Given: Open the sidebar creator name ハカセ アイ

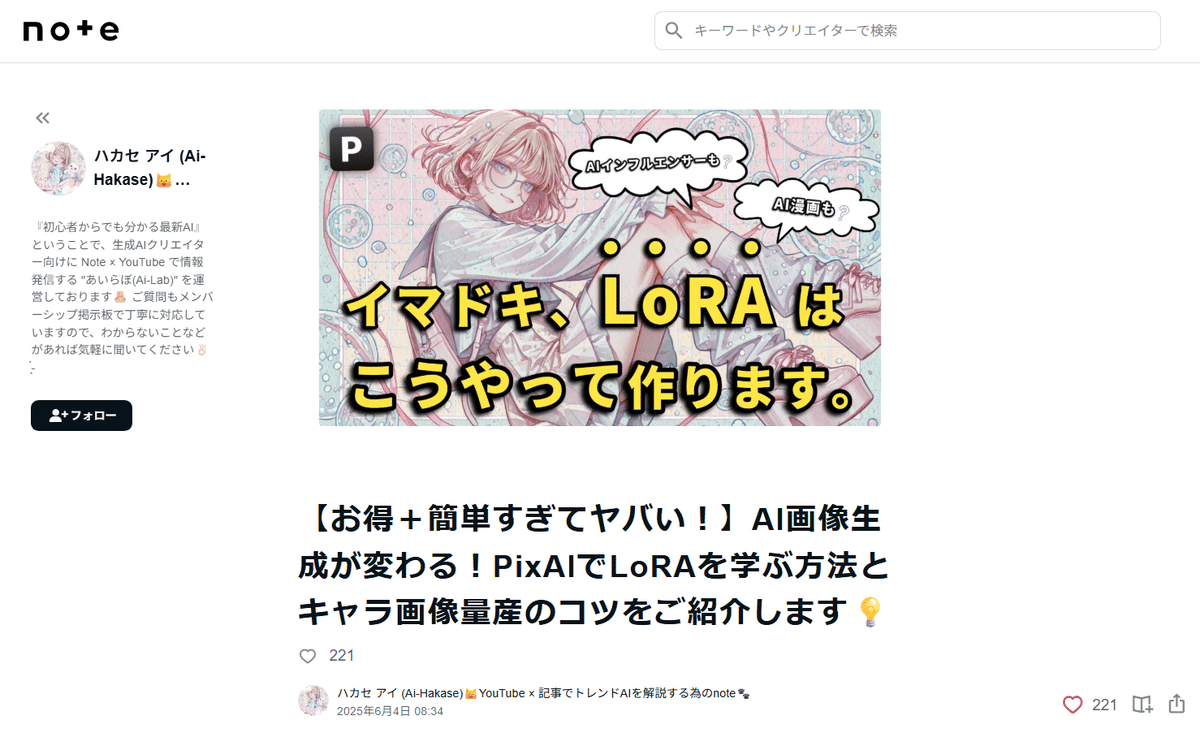Looking at the screenshot, I should point(150,167).
